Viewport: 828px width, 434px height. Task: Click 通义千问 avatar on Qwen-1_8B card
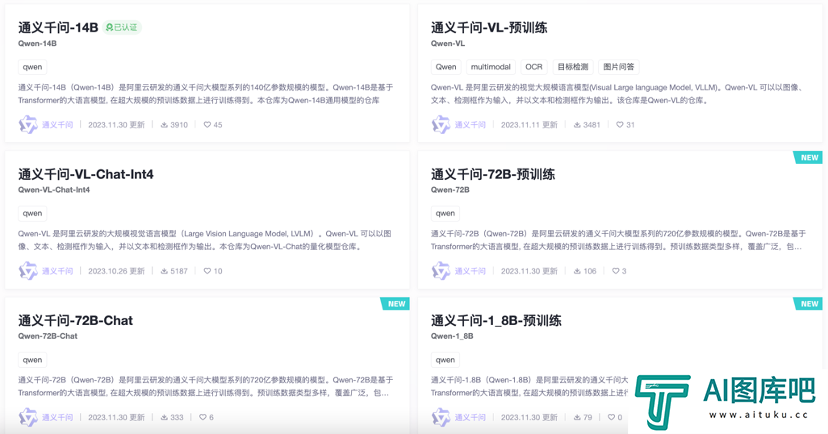[x=441, y=417]
